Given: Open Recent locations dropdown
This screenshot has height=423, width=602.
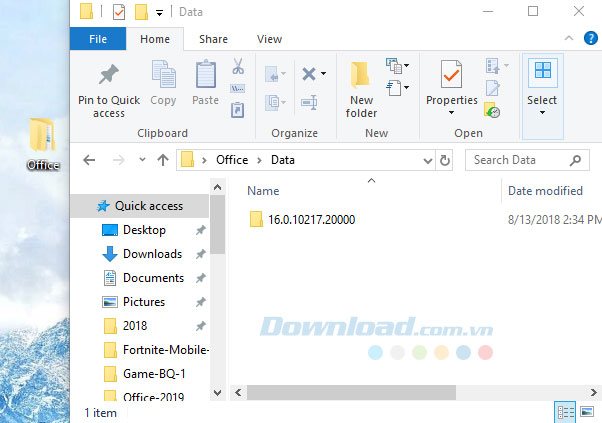Looking at the screenshot, I should point(142,160).
